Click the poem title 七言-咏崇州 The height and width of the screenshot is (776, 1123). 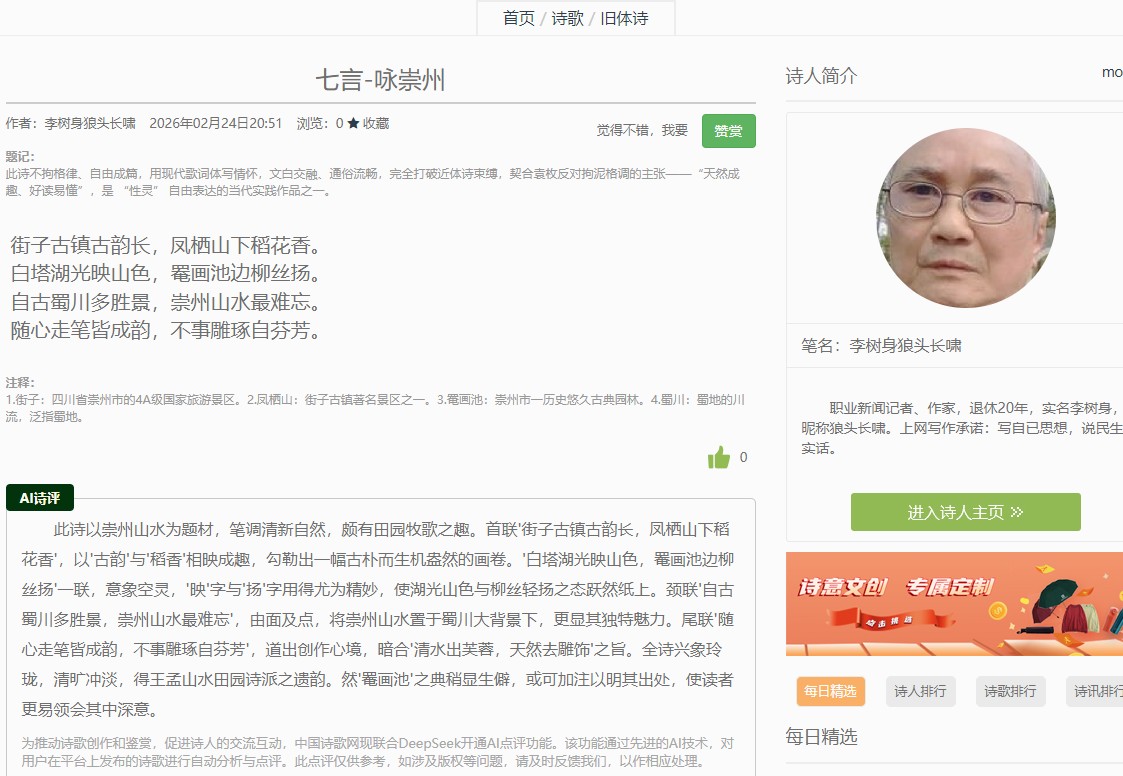tap(380, 80)
